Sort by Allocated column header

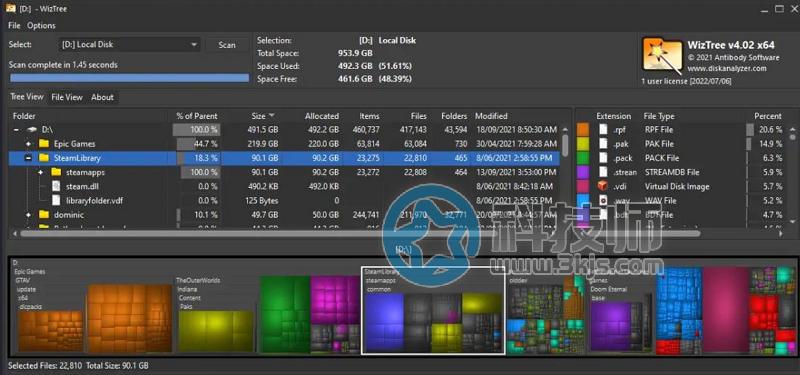point(321,116)
